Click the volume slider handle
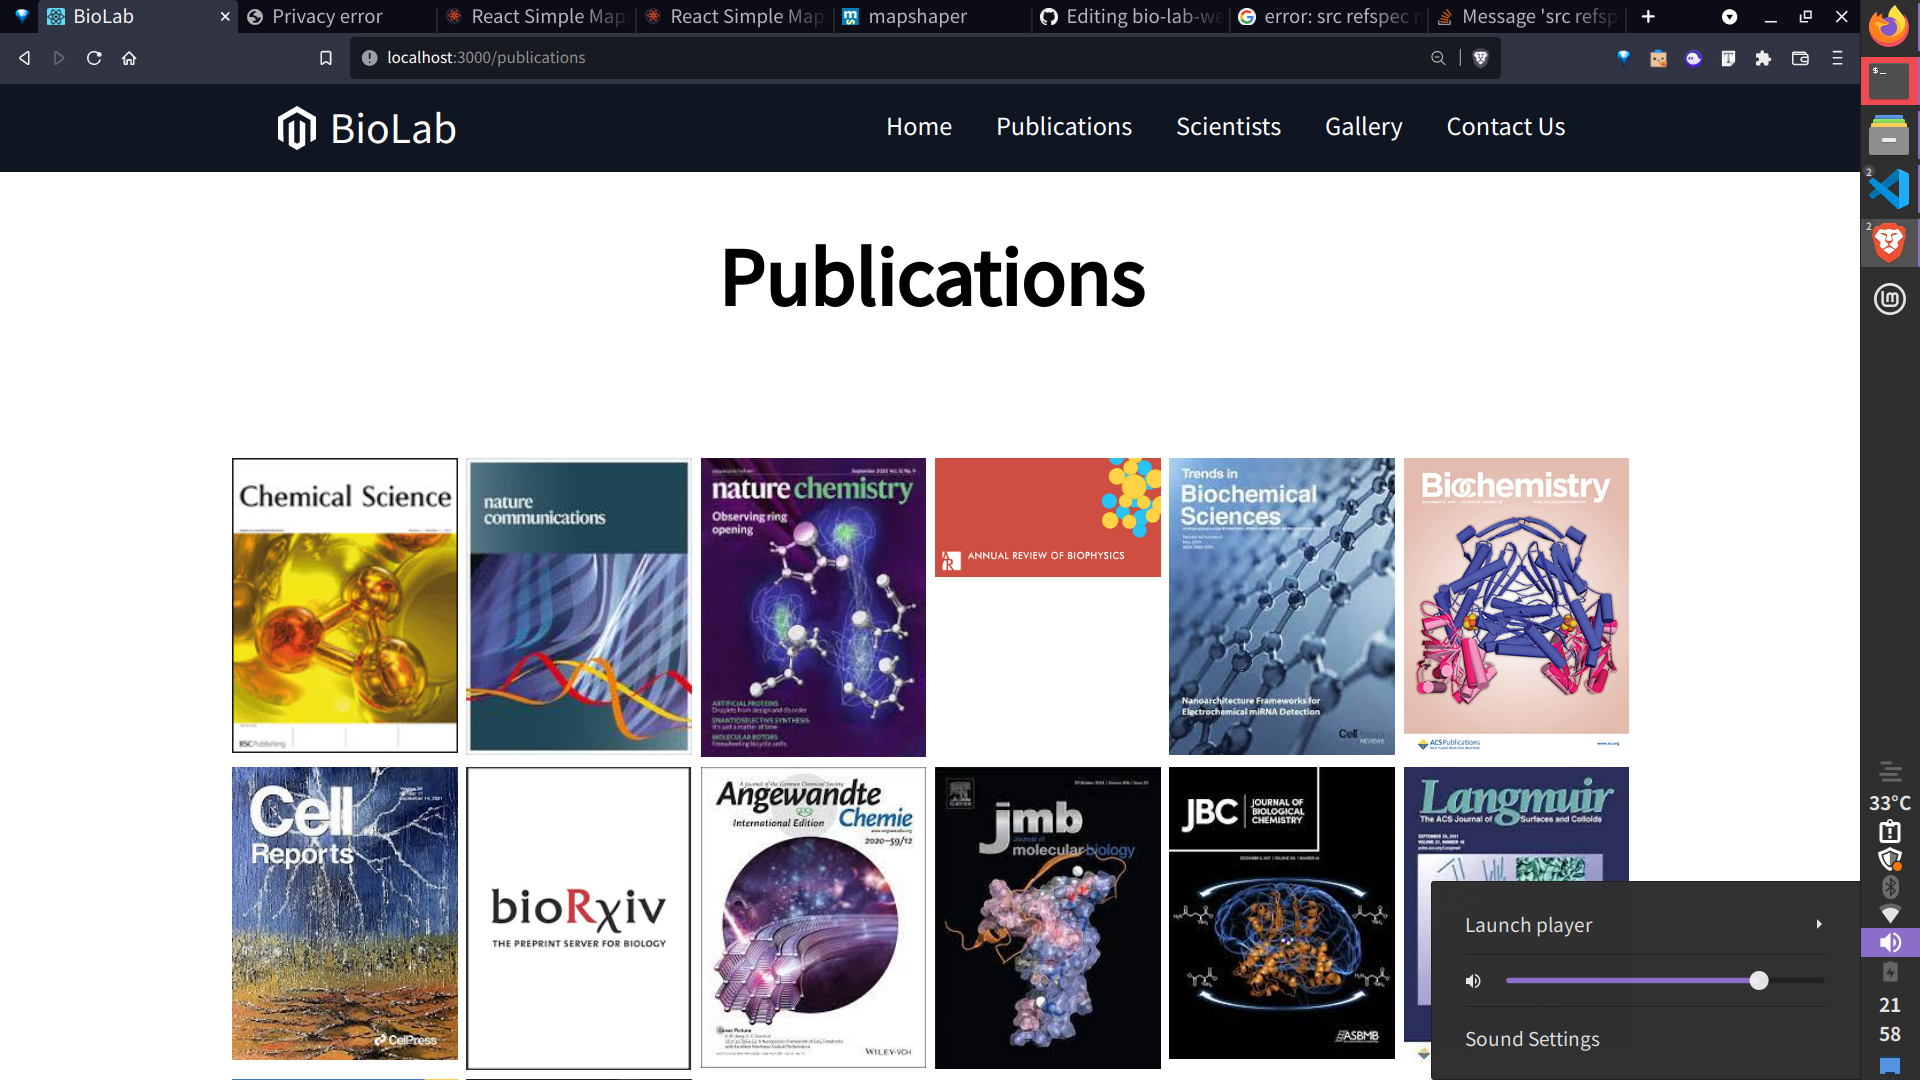 click(x=1759, y=981)
